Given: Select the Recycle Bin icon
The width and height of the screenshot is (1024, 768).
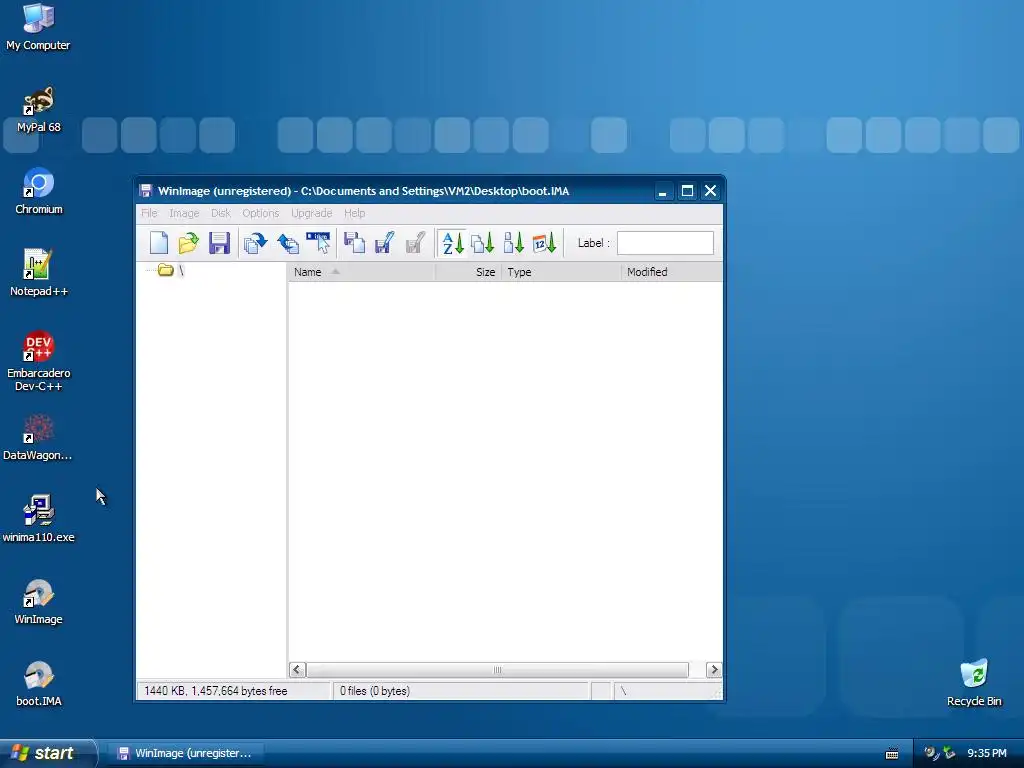Looking at the screenshot, I should 974,683.
